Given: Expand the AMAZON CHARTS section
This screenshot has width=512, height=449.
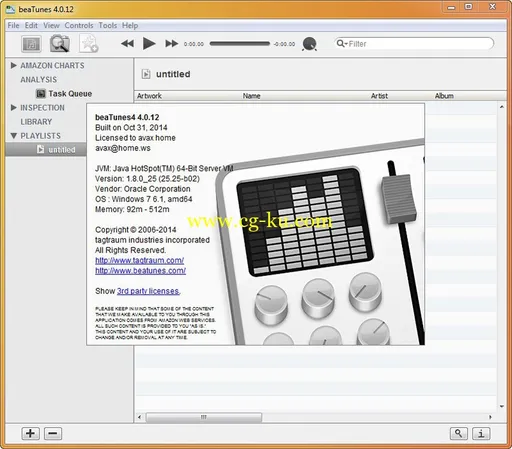Looking at the screenshot, I should 14,65.
